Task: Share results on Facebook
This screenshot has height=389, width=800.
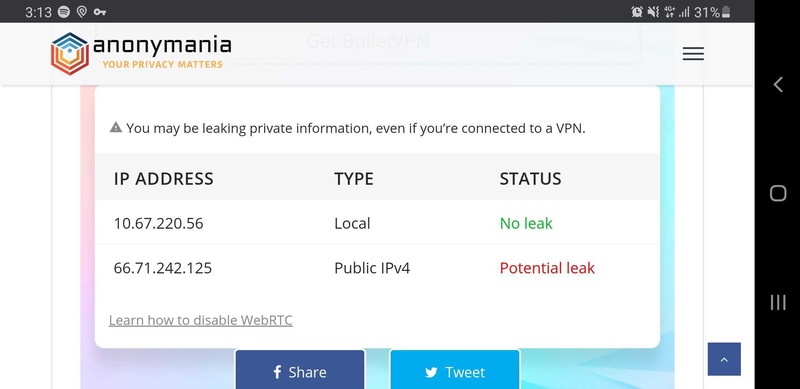Action: point(300,370)
